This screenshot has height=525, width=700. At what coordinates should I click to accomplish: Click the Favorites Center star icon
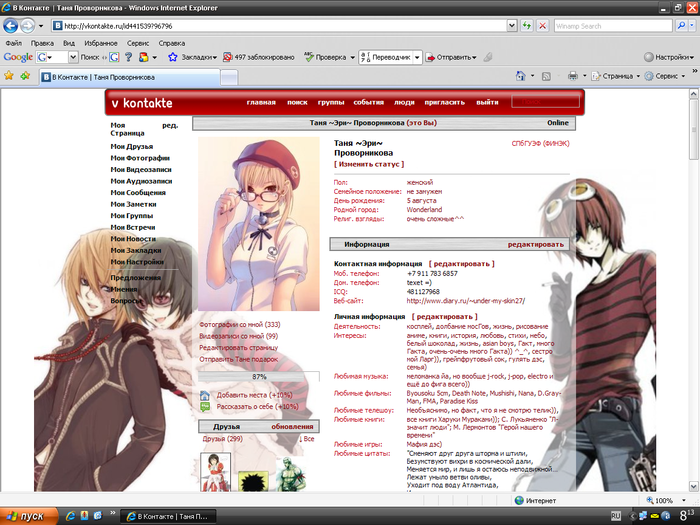click(8, 76)
